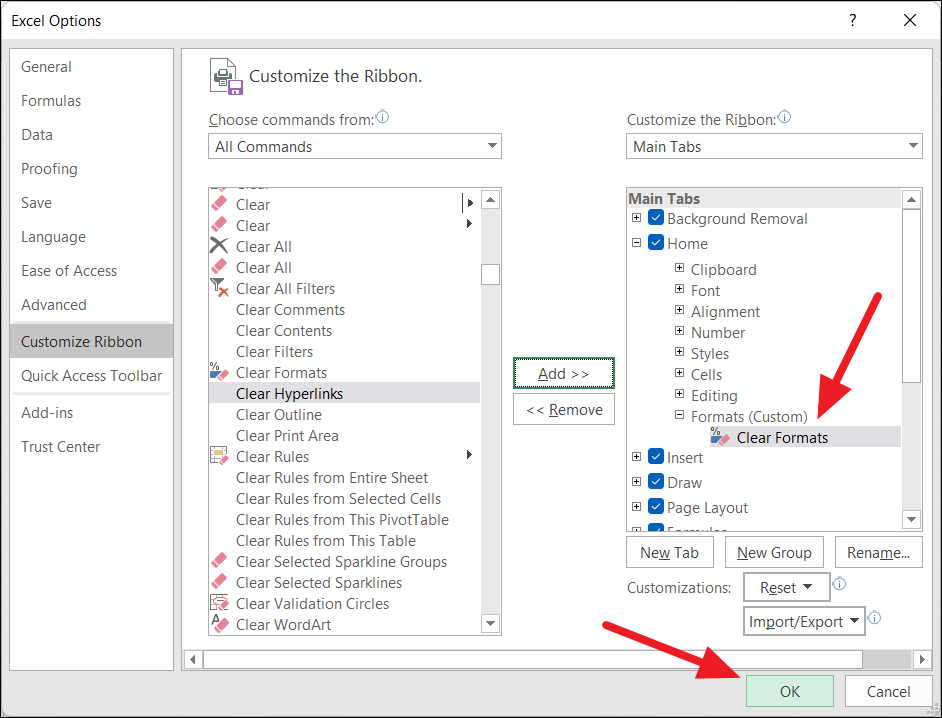Select Clear Print Area command
This screenshot has height=718, width=942.
click(x=344, y=435)
